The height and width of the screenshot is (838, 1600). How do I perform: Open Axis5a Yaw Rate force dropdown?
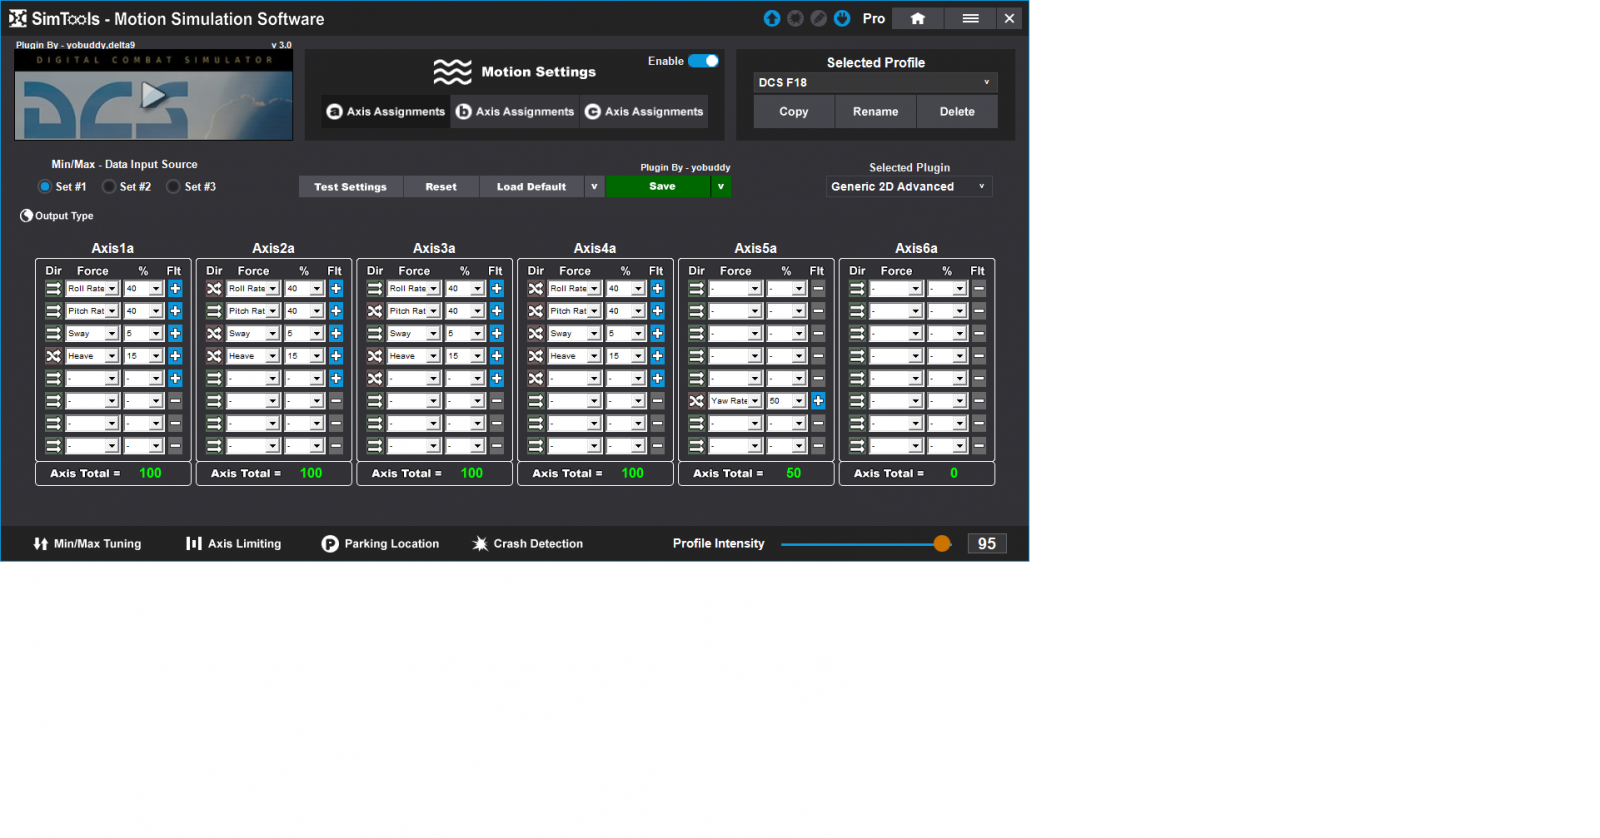point(736,401)
